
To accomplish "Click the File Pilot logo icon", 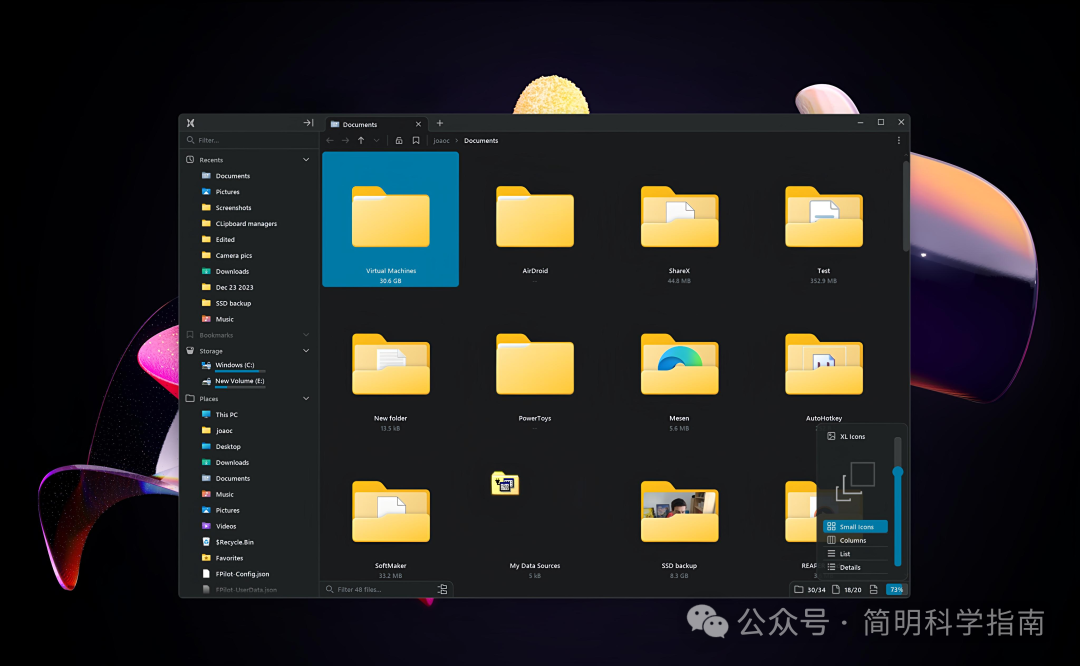I will [190, 123].
